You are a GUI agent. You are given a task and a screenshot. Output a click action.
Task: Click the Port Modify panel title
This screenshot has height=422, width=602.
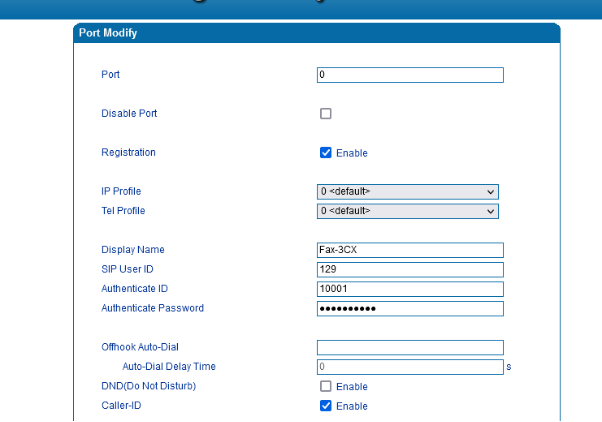click(x=108, y=33)
